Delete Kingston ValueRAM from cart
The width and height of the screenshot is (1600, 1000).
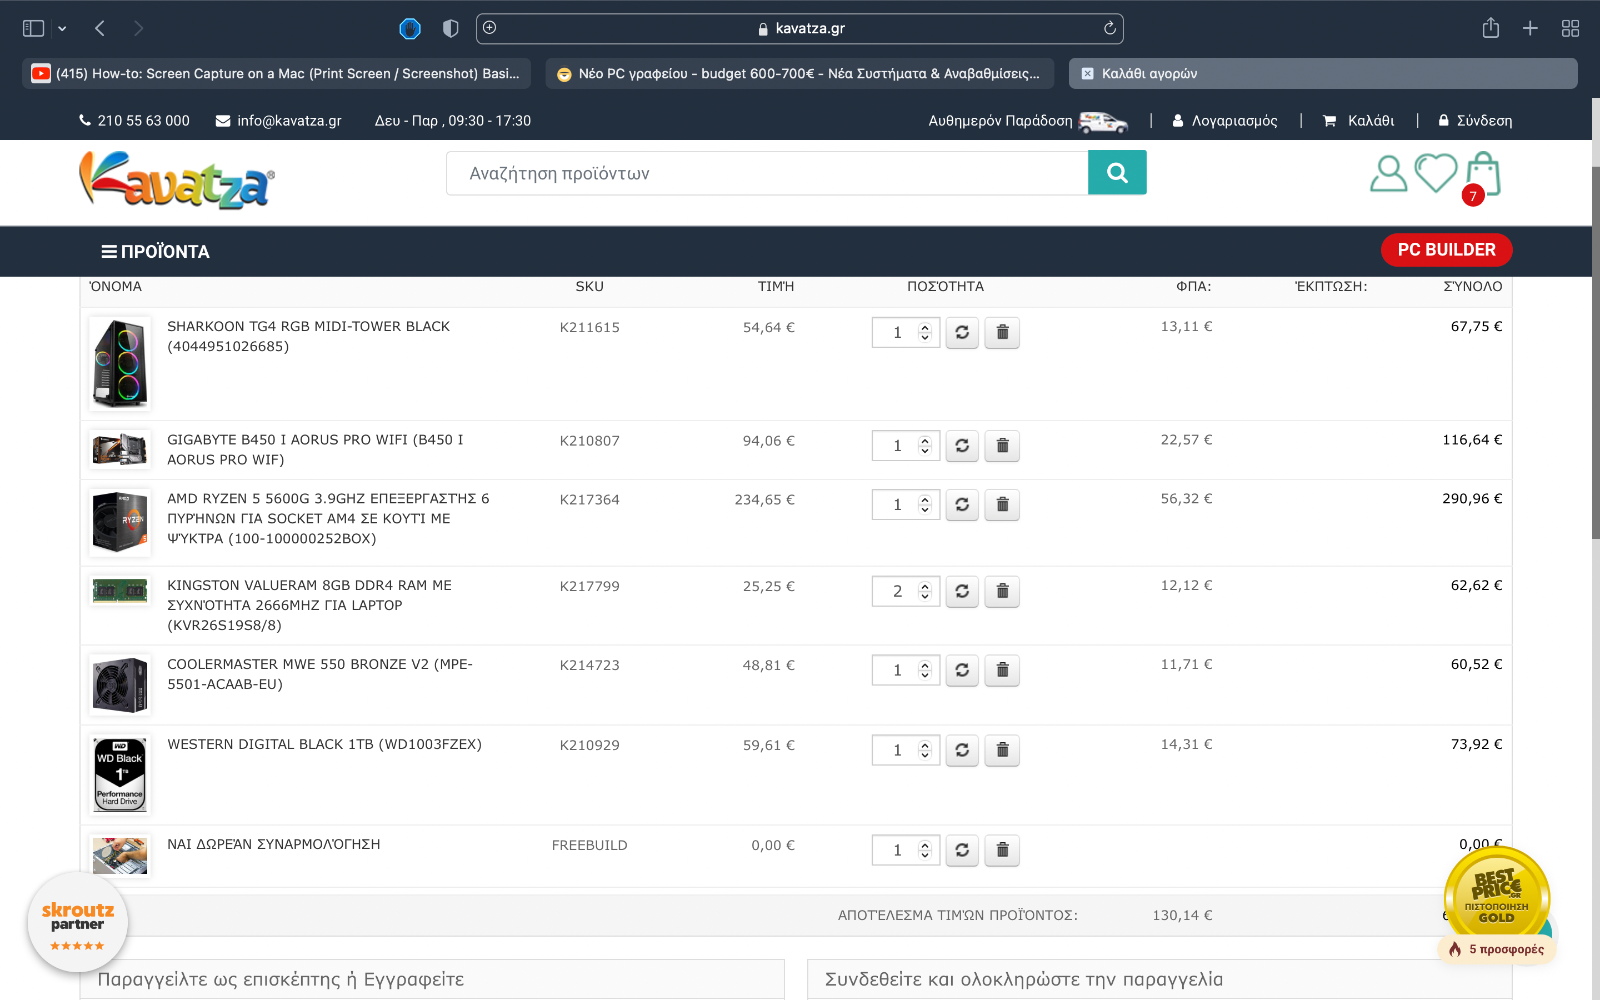coord(1002,591)
